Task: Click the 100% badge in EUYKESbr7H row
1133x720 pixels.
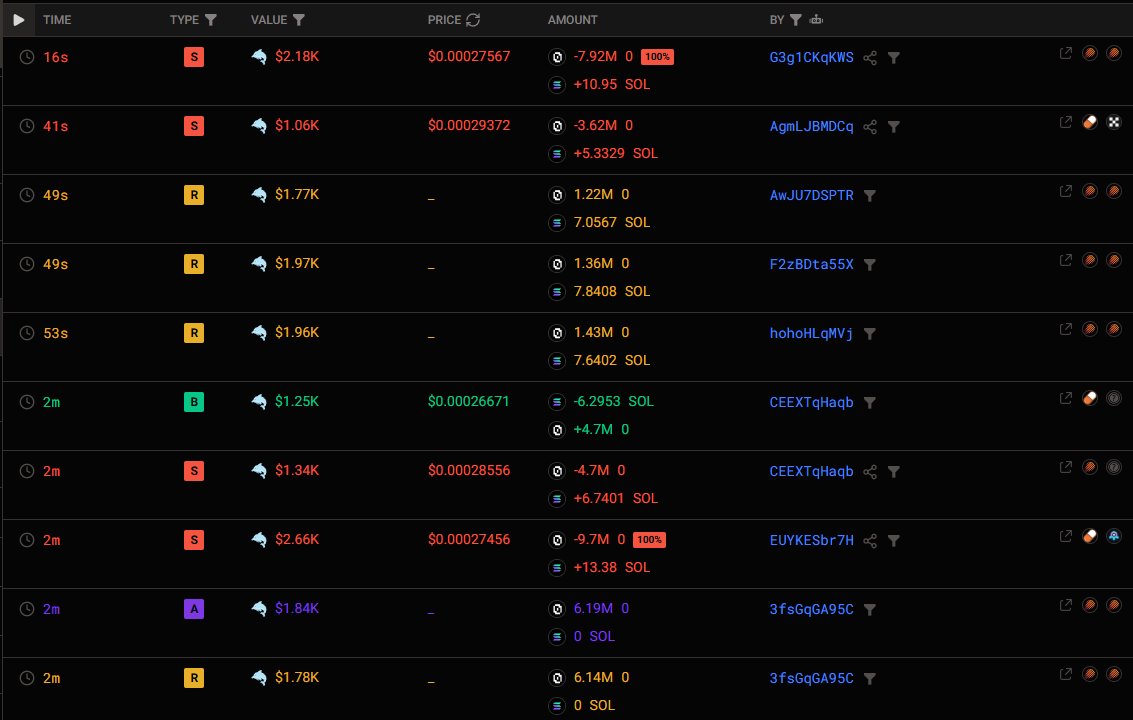Action: pos(649,539)
